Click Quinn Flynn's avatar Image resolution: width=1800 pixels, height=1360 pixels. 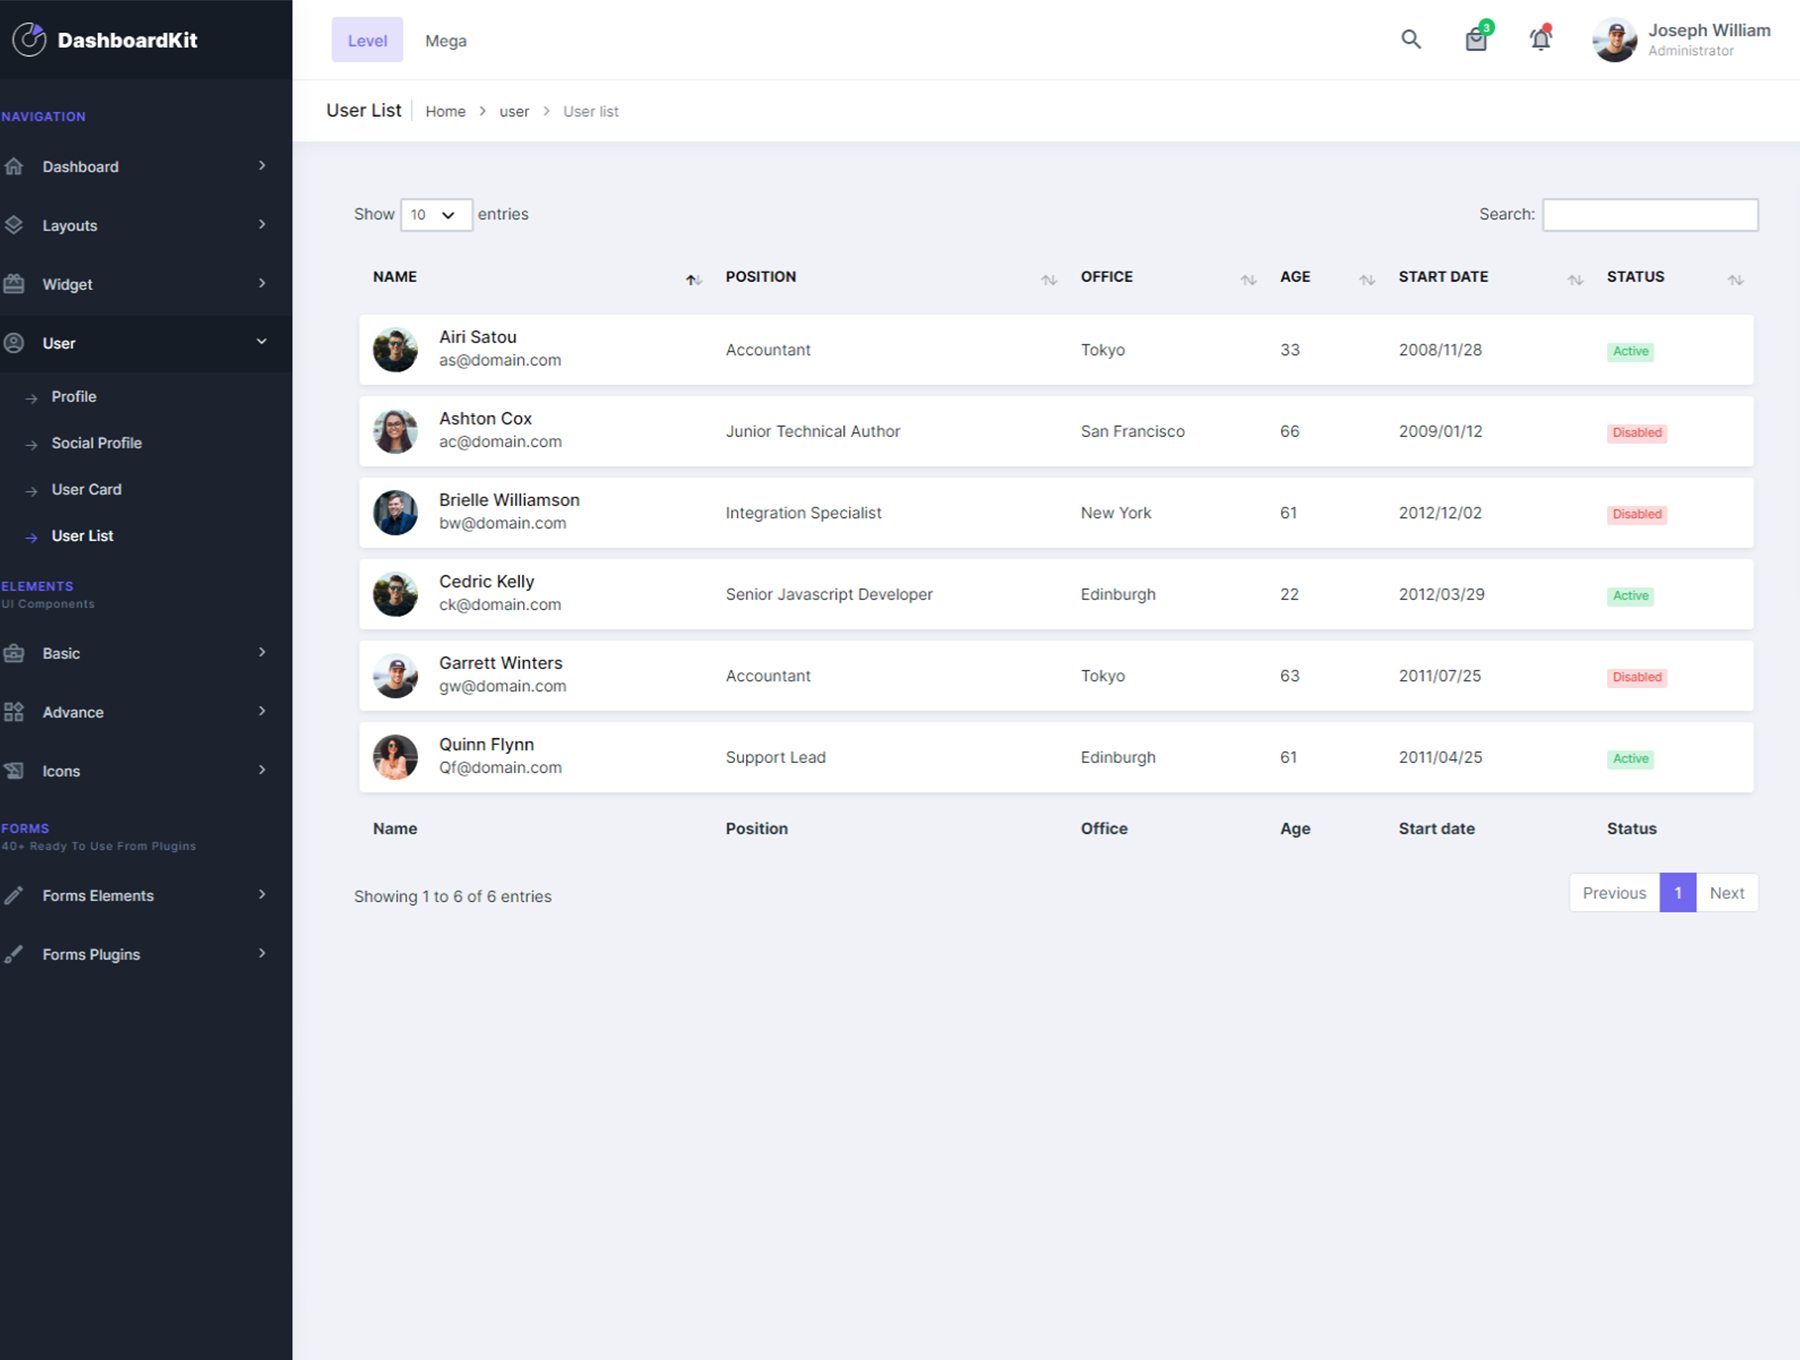click(x=395, y=757)
